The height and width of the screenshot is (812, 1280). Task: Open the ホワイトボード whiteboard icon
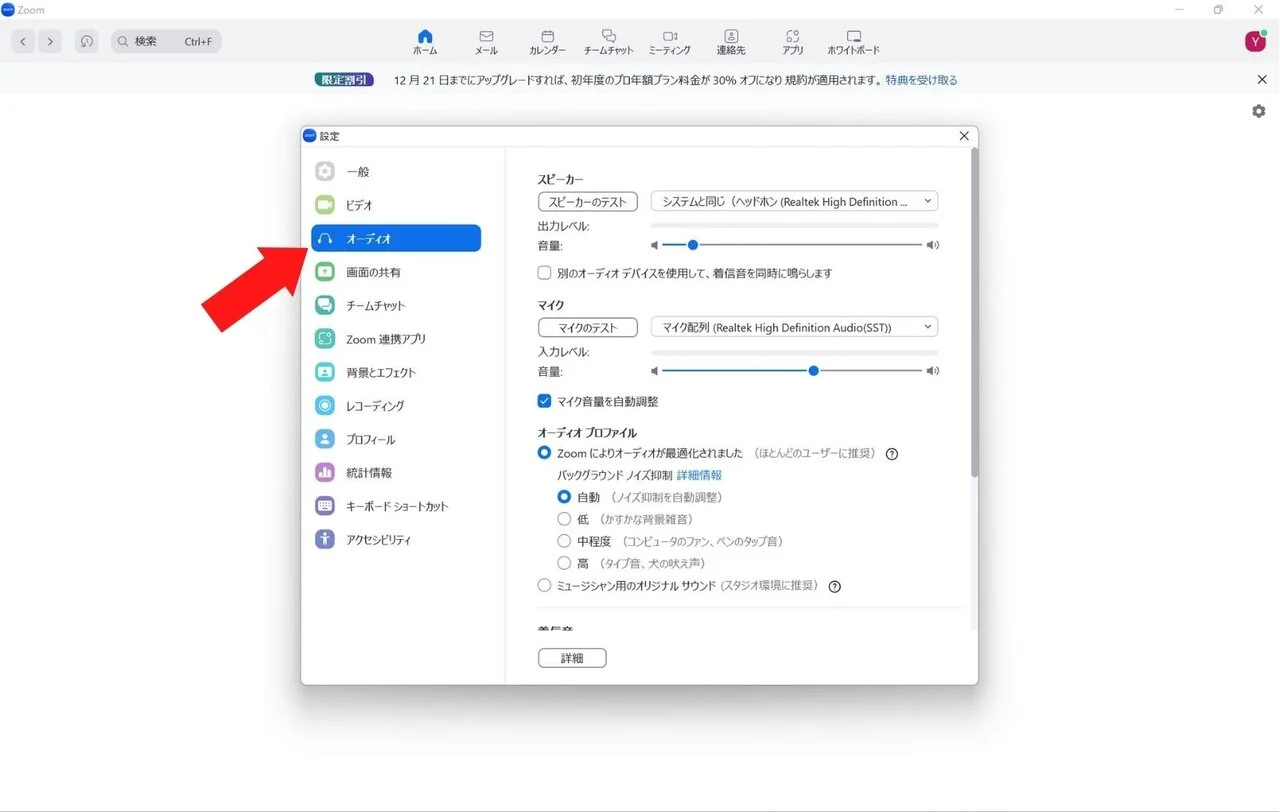[853, 41]
